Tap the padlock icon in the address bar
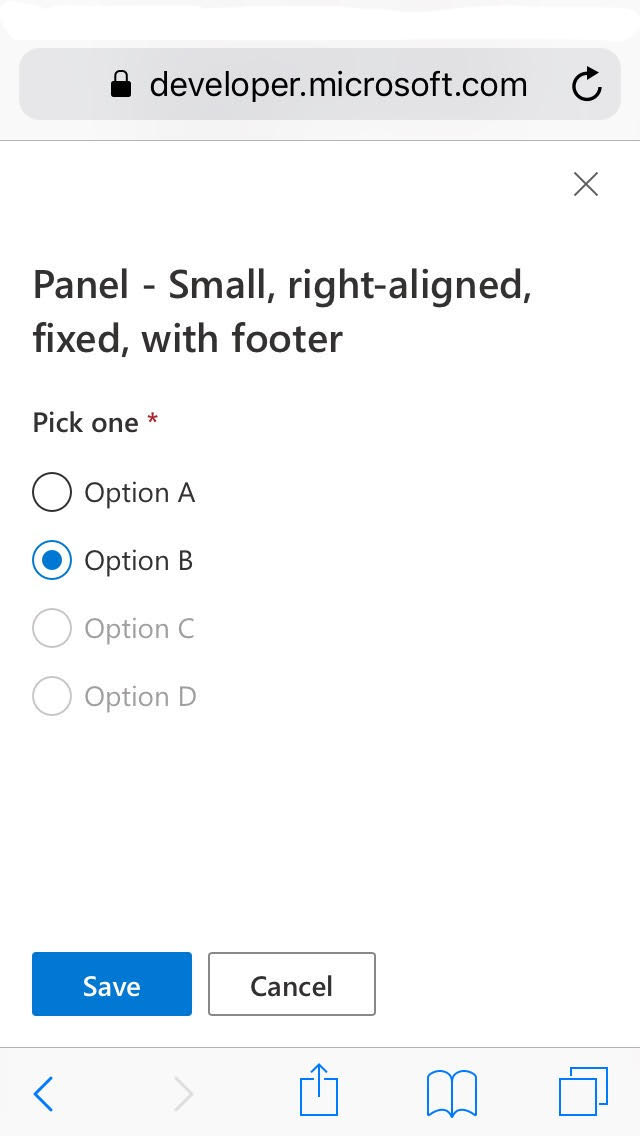 (x=120, y=84)
